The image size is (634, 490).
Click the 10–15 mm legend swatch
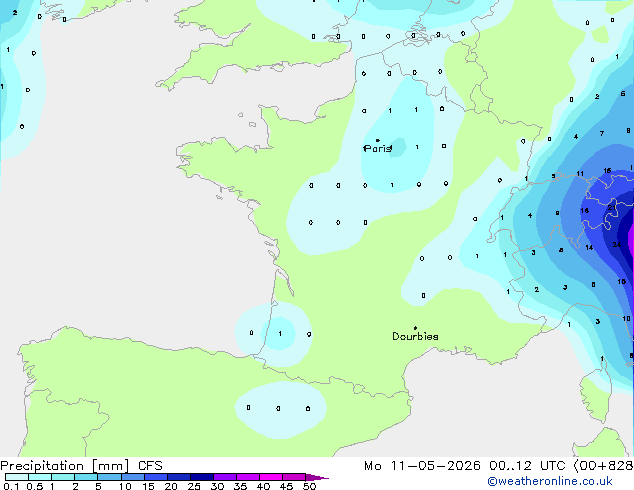pyautogui.click(x=133, y=477)
